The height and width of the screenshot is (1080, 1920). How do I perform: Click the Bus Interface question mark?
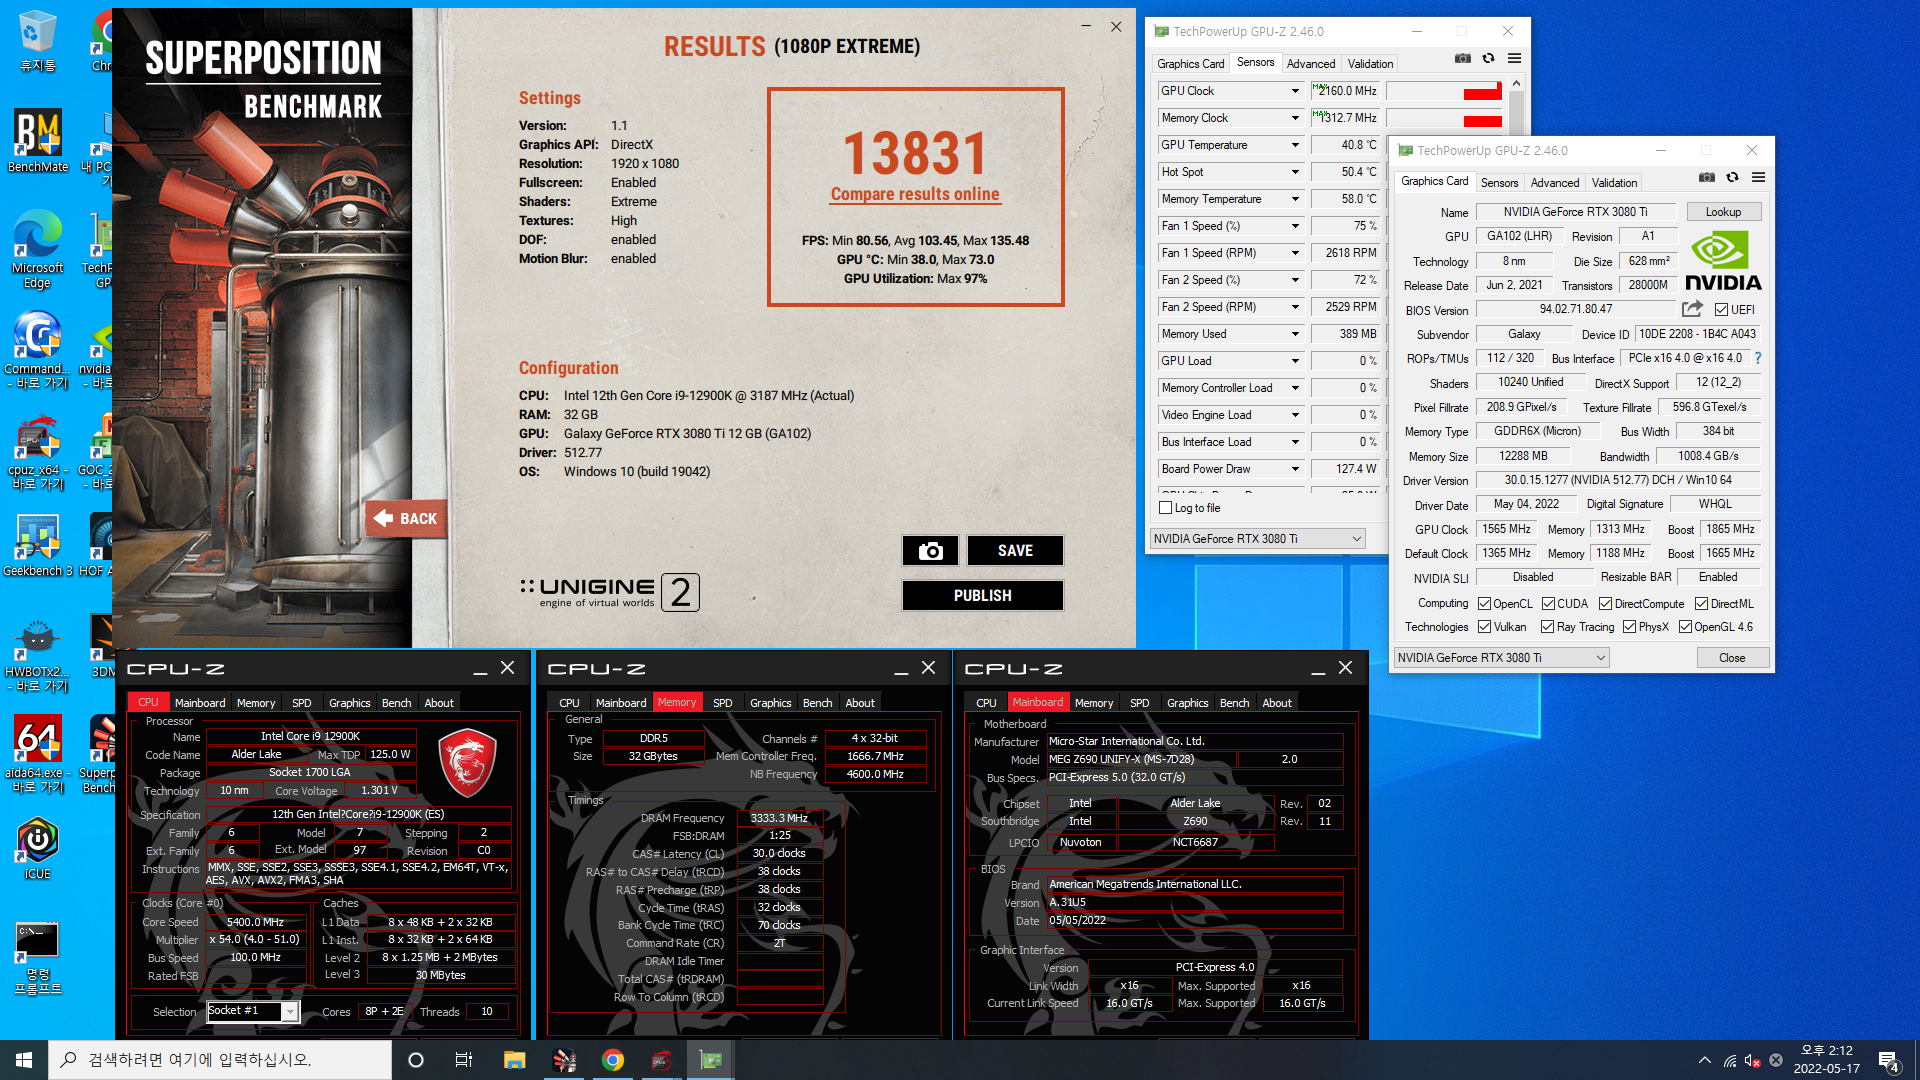pos(1757,358)
